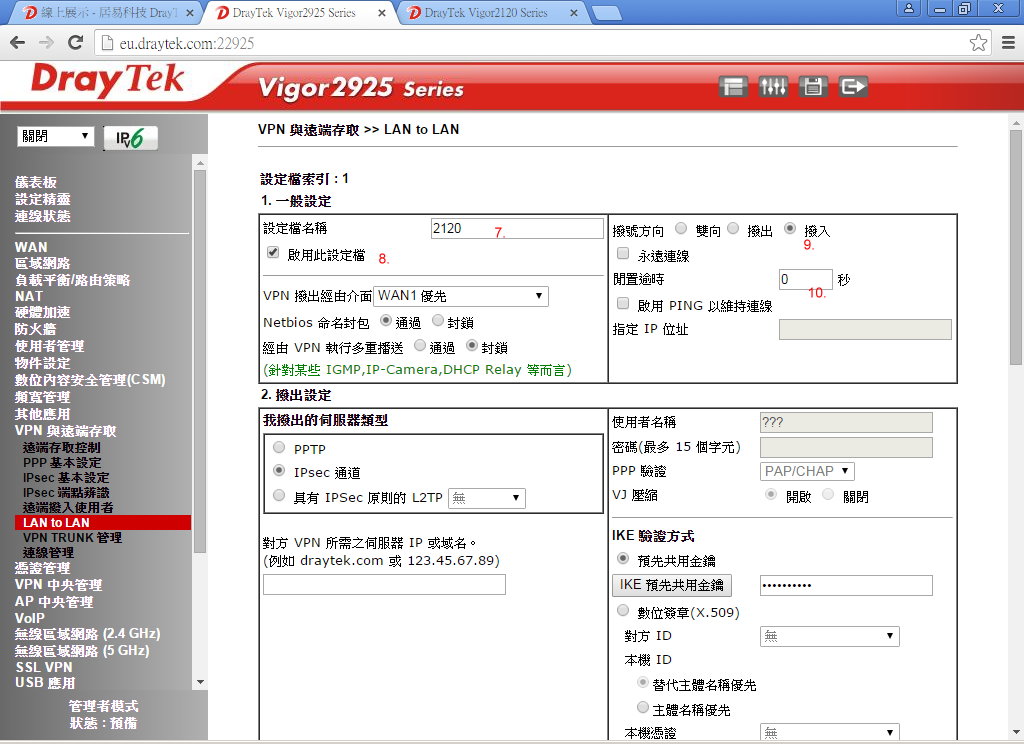This screenshot has width=1024, height=744.
Task: Close the DrayTek Vigor2925 Series tab
Action: click(x=382, y=13)
